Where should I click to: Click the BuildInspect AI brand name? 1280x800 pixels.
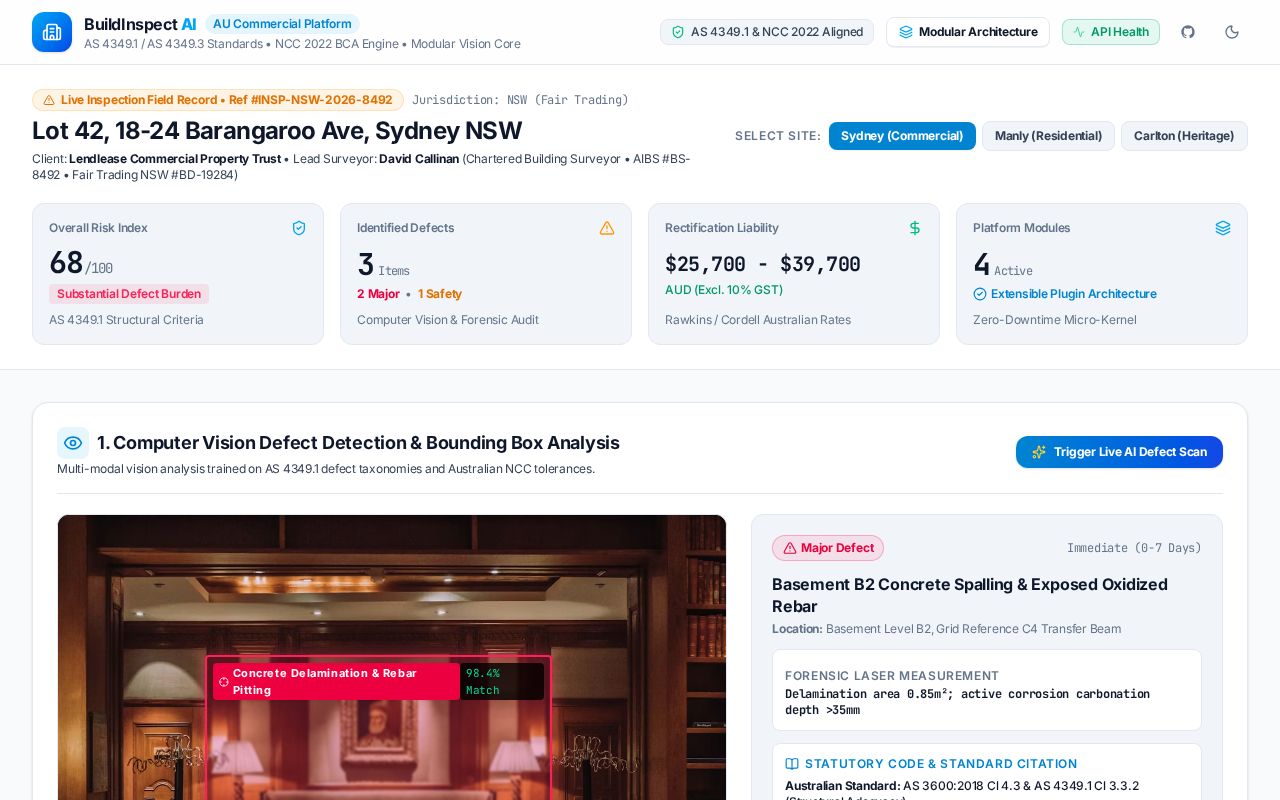140,24
